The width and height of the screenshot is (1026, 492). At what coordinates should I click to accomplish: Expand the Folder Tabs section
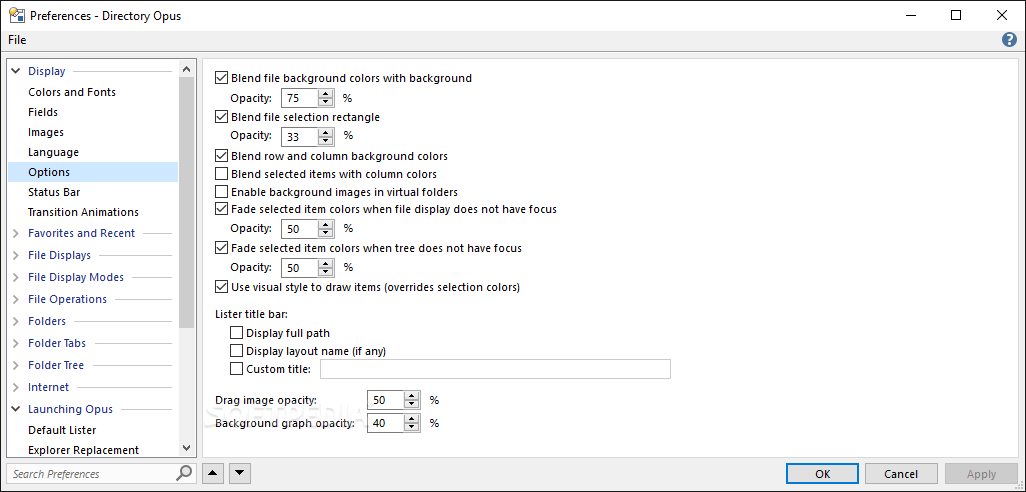(x=16, y=343)
